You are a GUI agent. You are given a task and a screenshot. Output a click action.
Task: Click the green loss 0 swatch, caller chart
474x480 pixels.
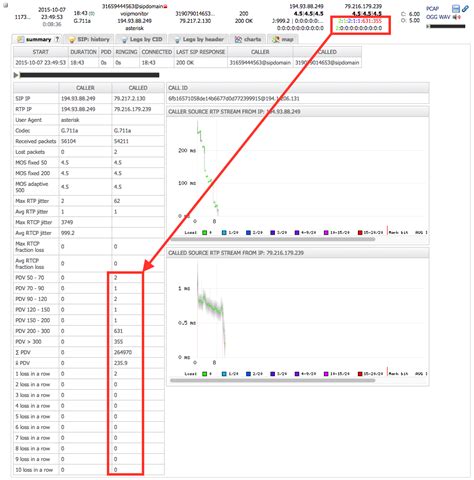[205, 232]
